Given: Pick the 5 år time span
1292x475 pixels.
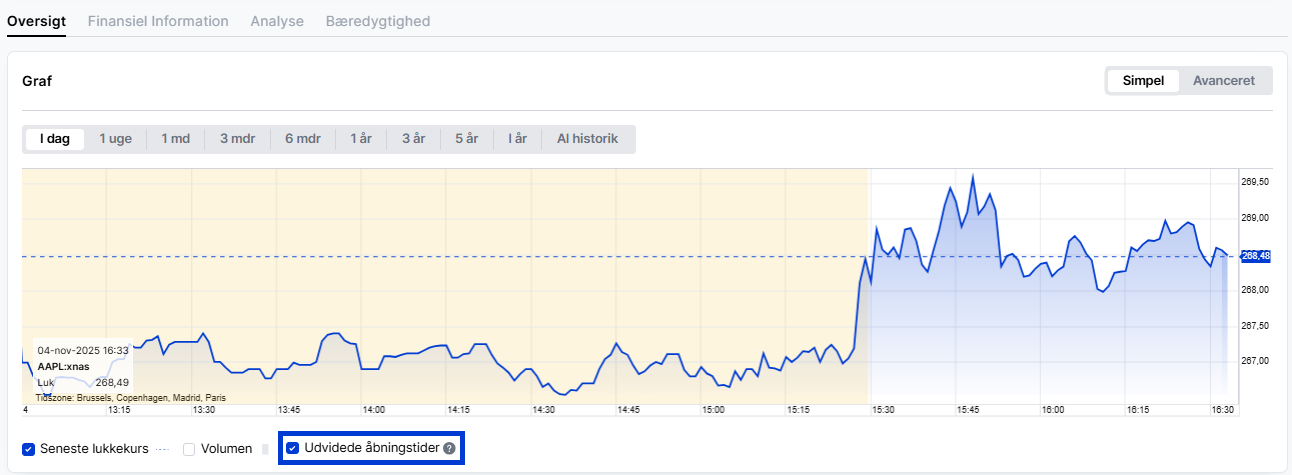Looking at the screenshot, I should coord(466,139).
